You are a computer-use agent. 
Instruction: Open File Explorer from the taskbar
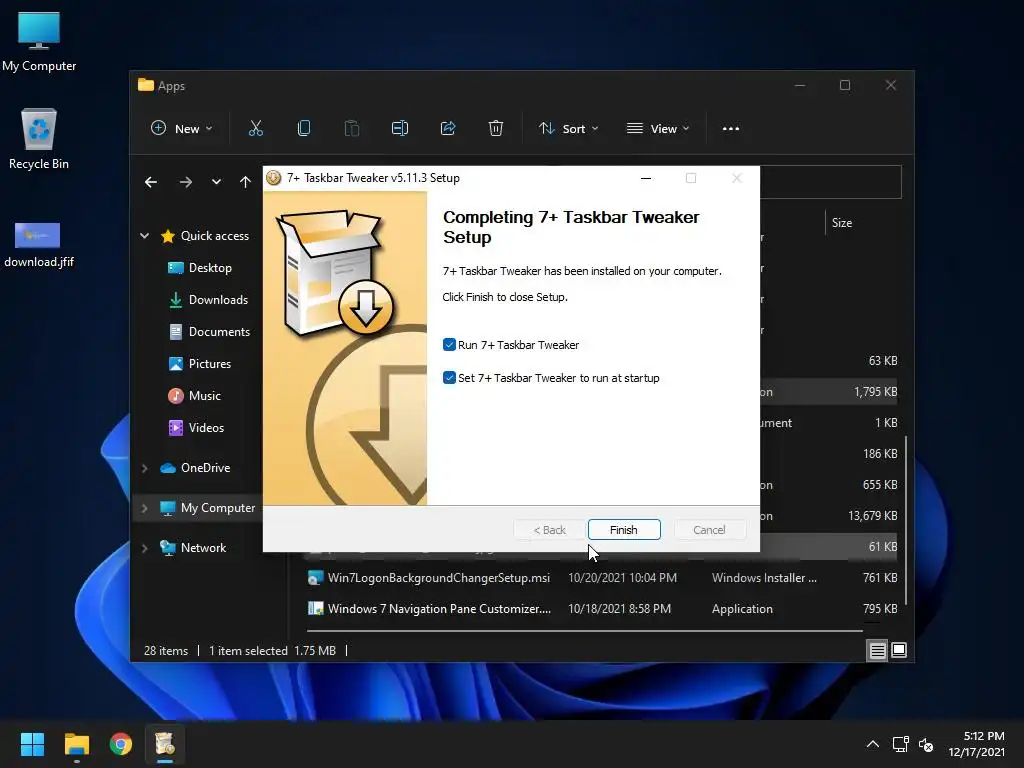[x=76, y=744]
